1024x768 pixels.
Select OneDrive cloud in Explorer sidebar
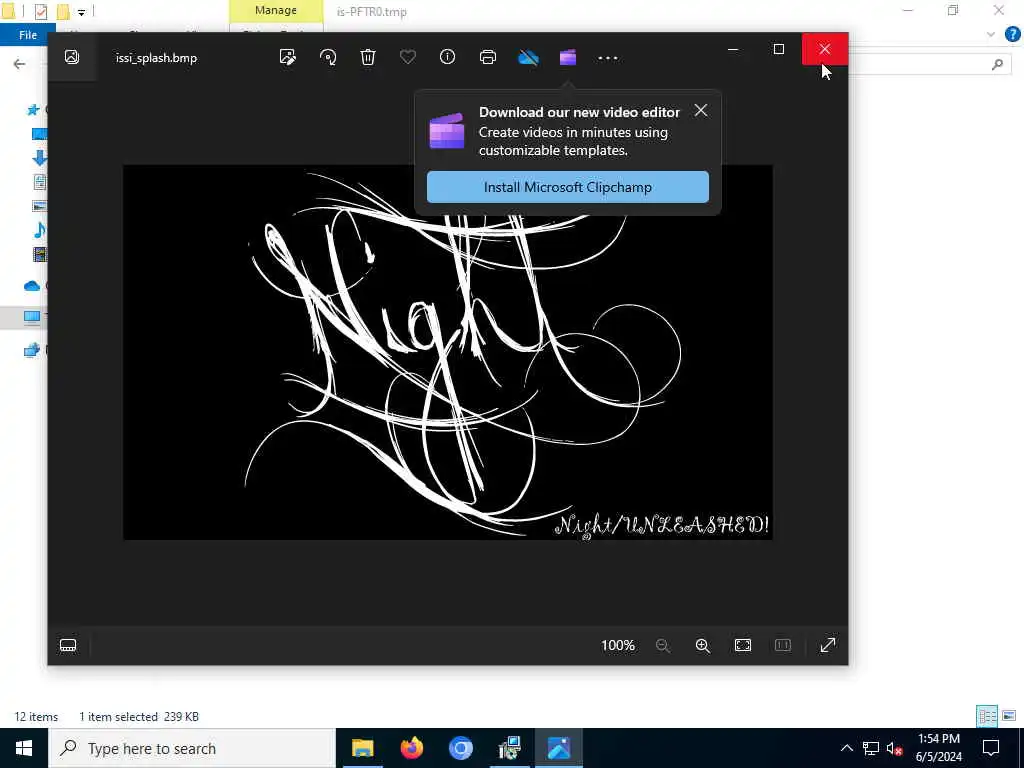(32, 285)
